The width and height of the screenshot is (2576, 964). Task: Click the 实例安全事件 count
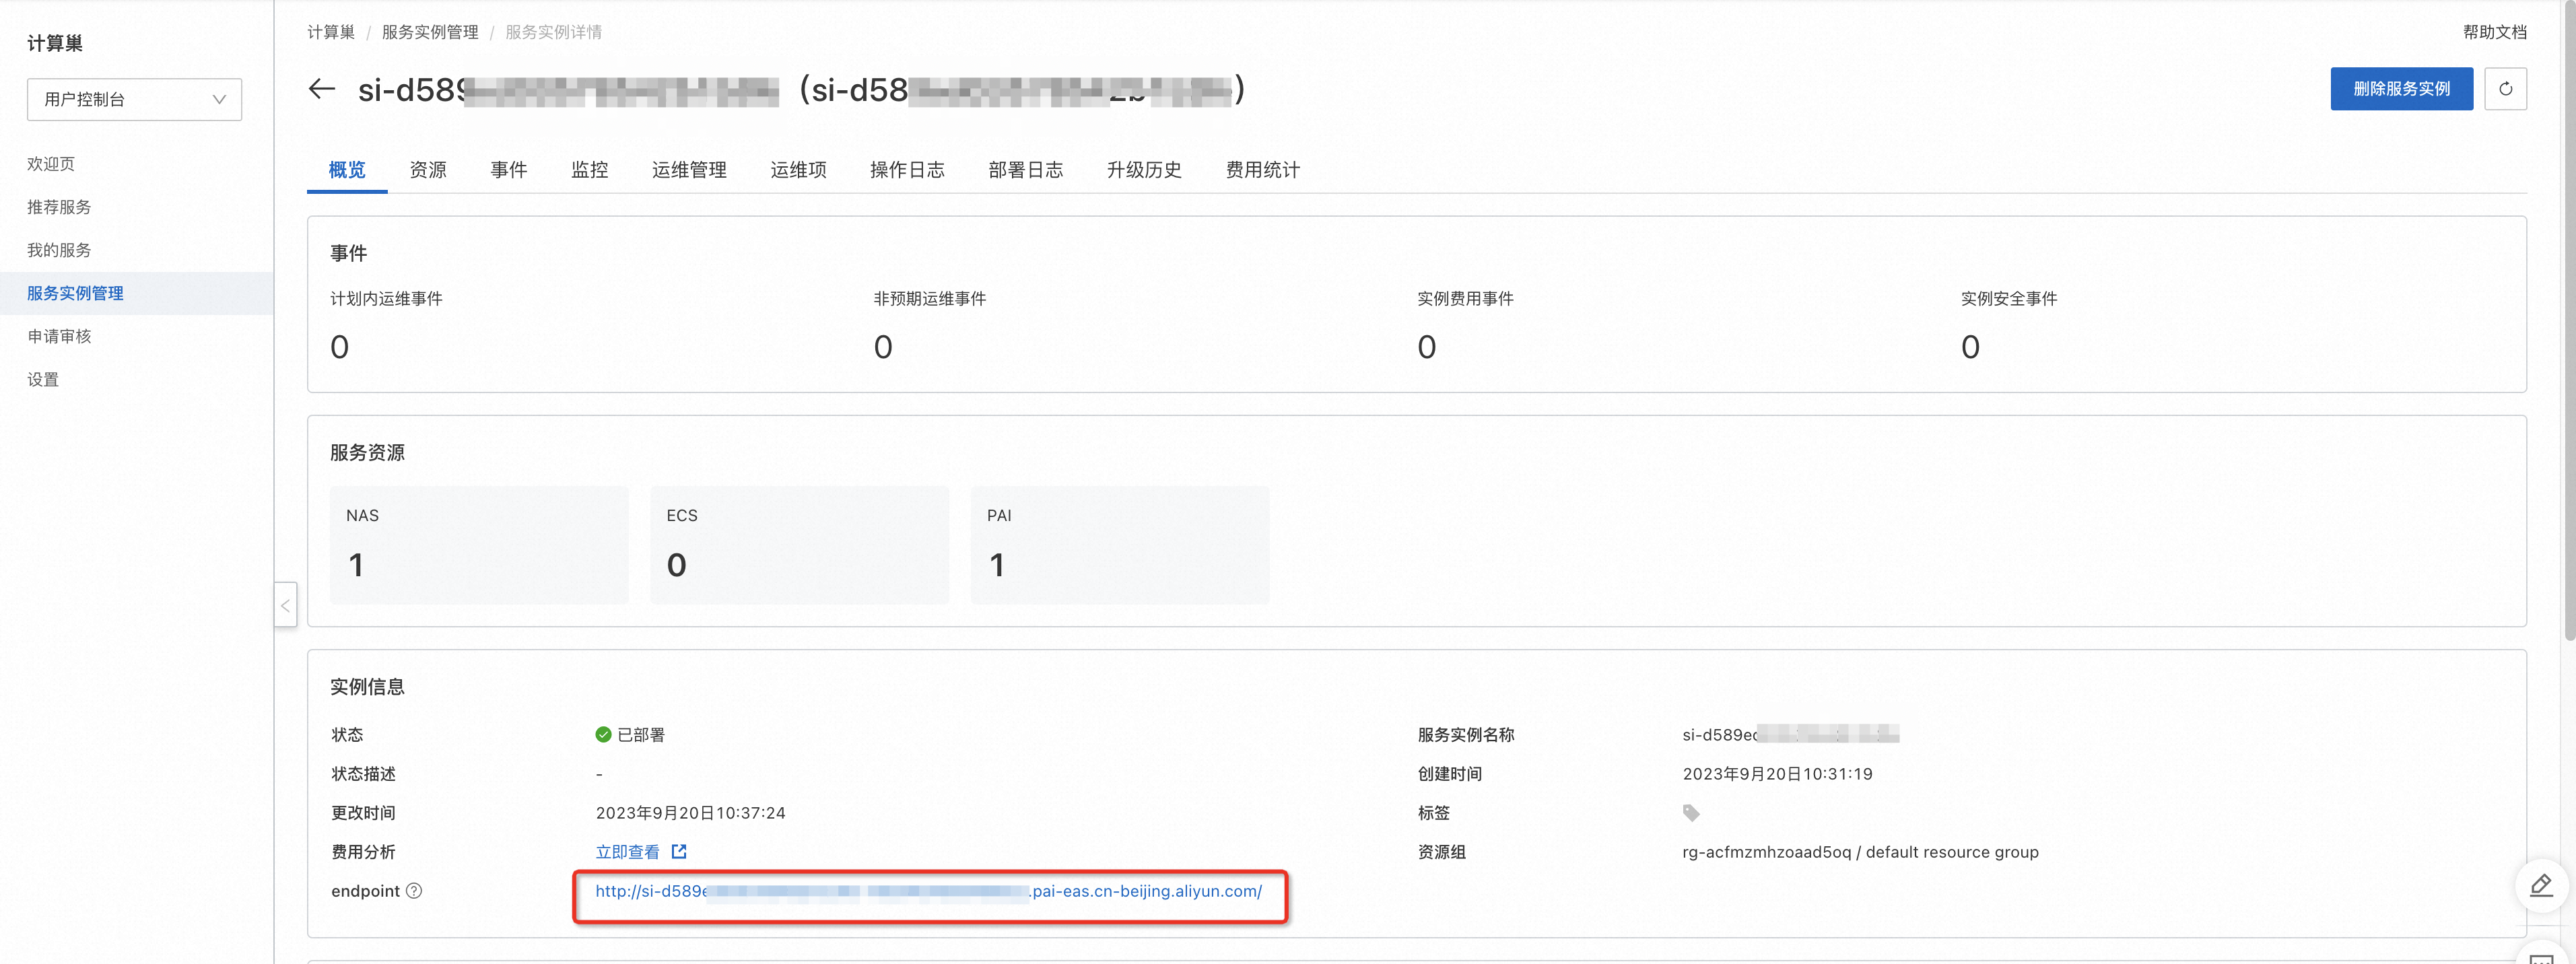pyautogui.click(x=1970, y=347)
